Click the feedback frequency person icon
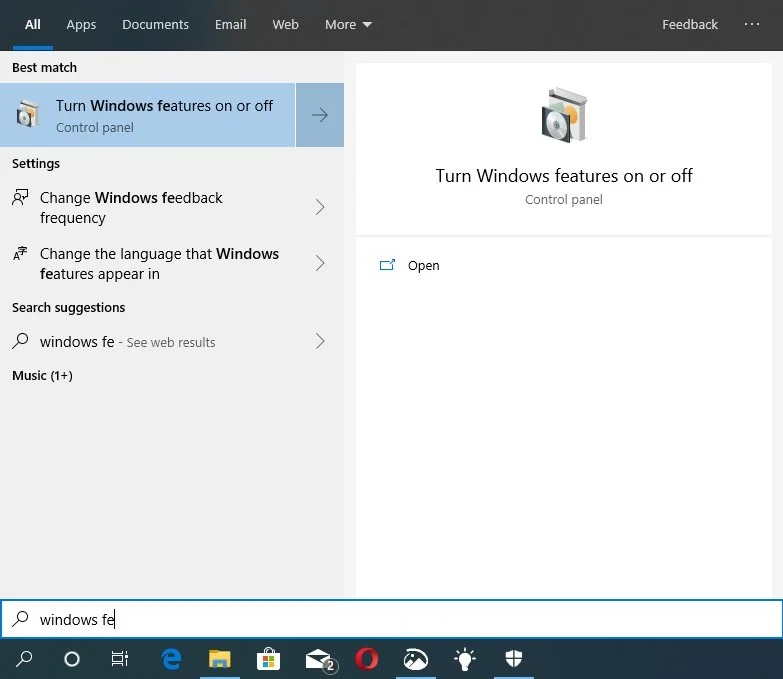The image size is (783, 679). click(x=20, y=198)
